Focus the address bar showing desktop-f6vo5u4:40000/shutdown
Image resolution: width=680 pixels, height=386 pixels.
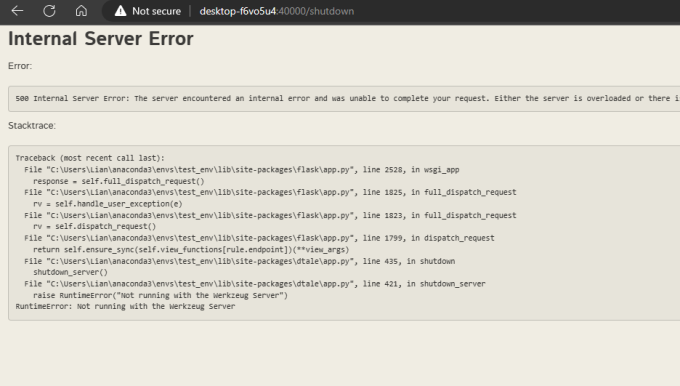tap(277, 11)
